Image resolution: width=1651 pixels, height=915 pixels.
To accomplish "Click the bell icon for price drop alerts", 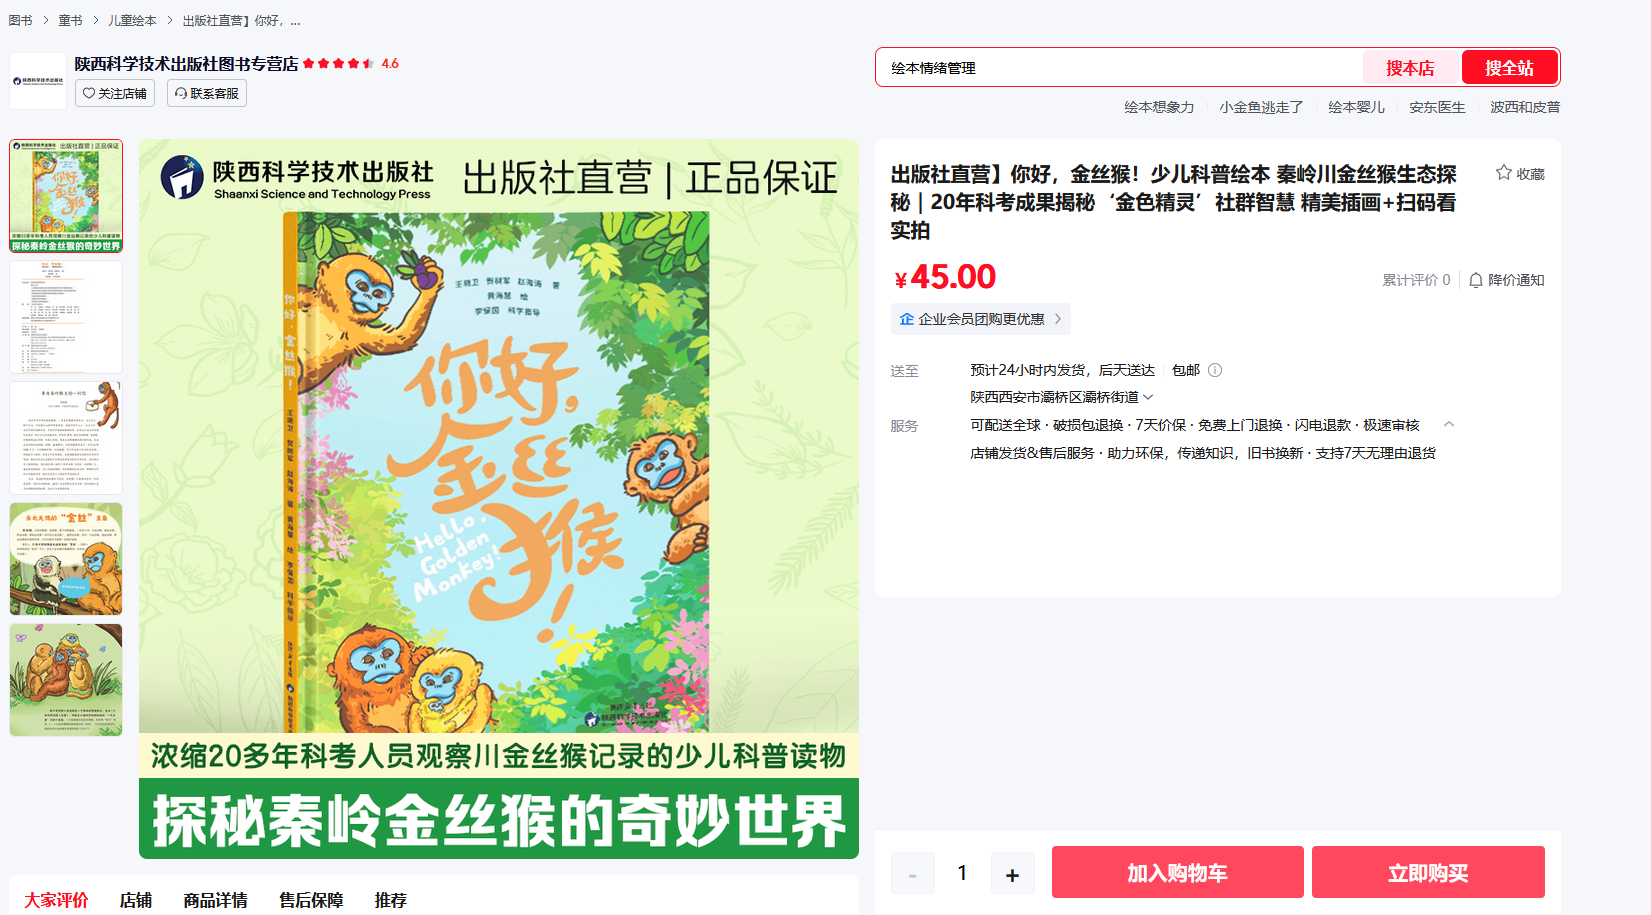I will click(x=1475, y=280).
